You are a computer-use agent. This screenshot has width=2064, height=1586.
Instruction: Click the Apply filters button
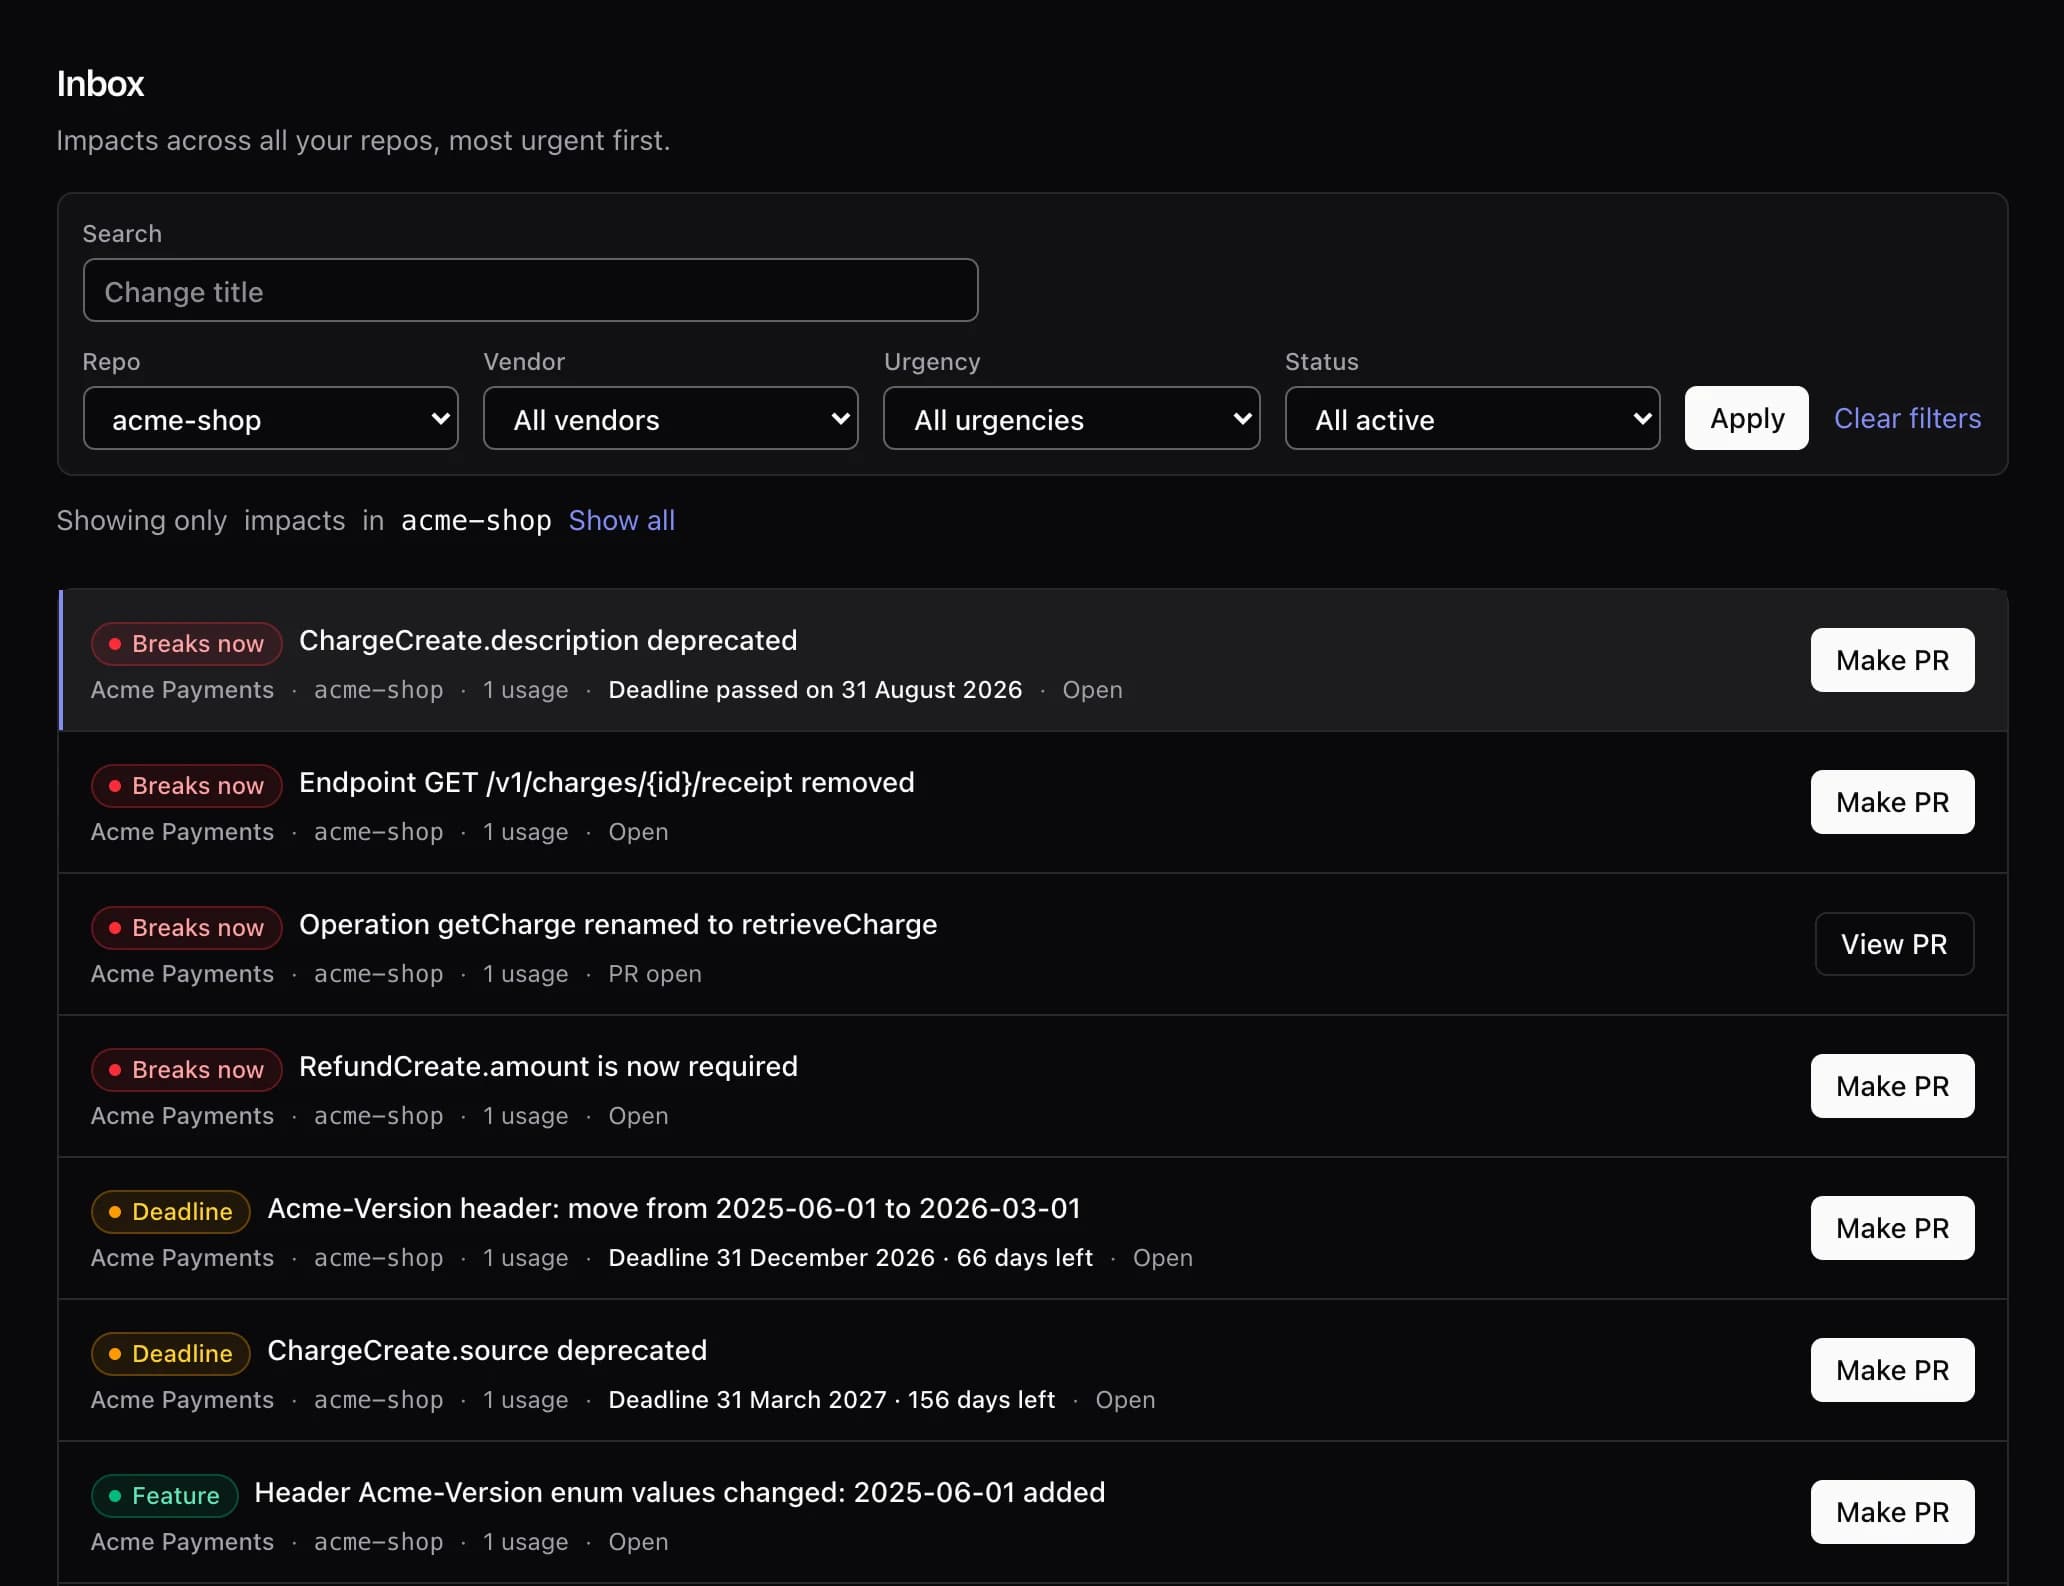1746,418
